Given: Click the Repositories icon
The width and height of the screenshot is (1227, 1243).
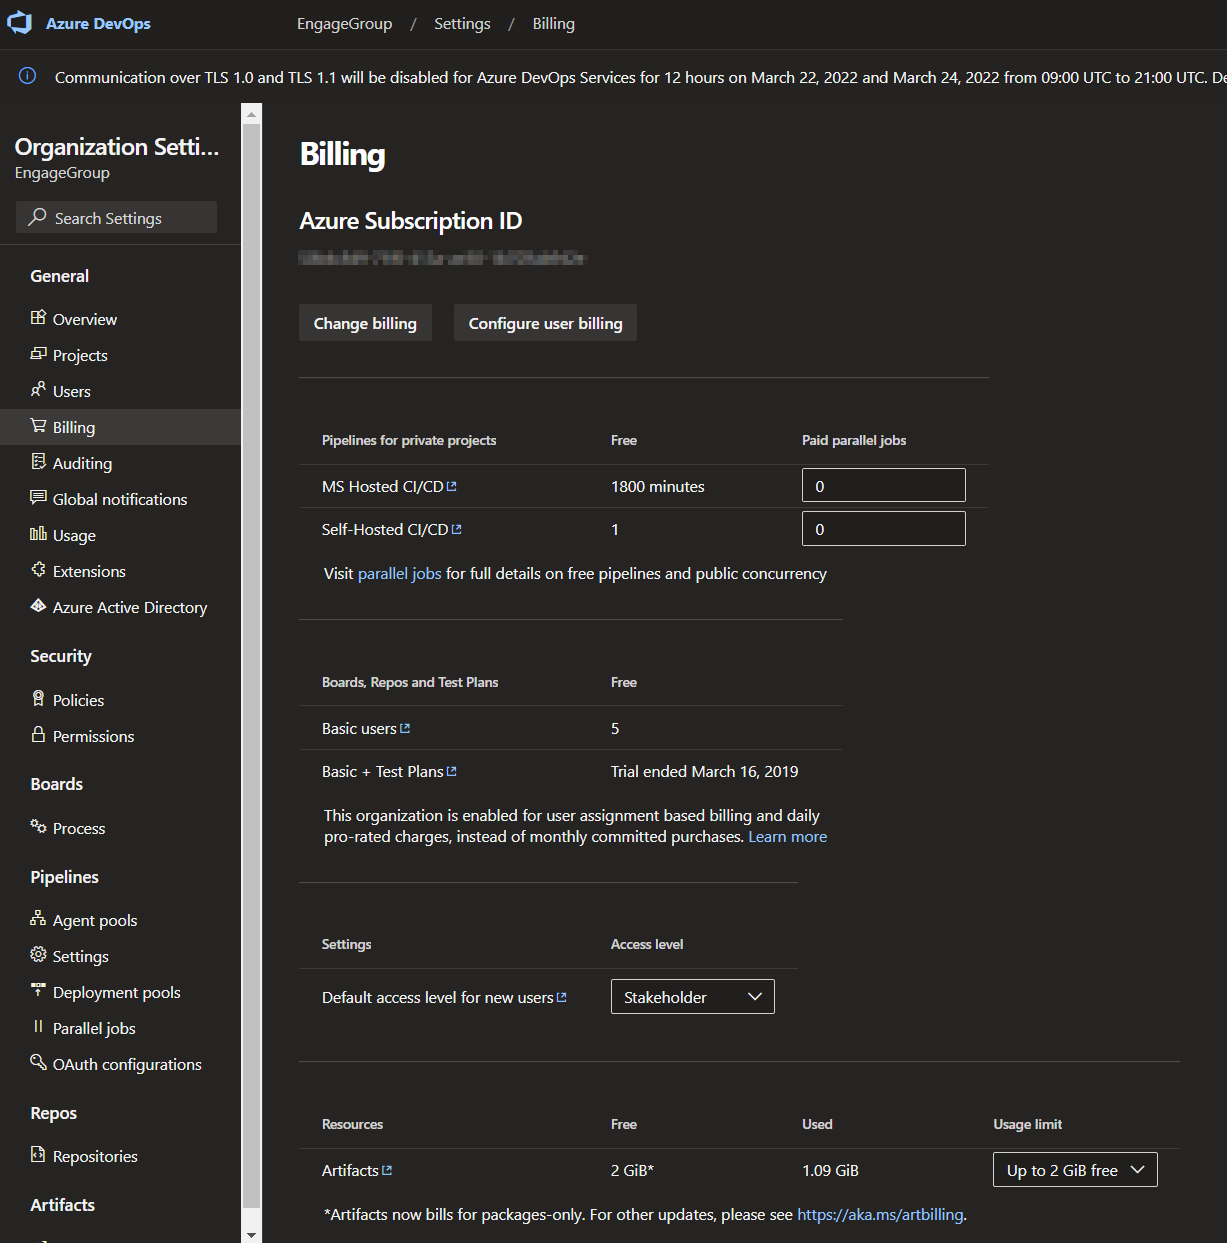Looking at the screenshot, I should (38, 1155).
